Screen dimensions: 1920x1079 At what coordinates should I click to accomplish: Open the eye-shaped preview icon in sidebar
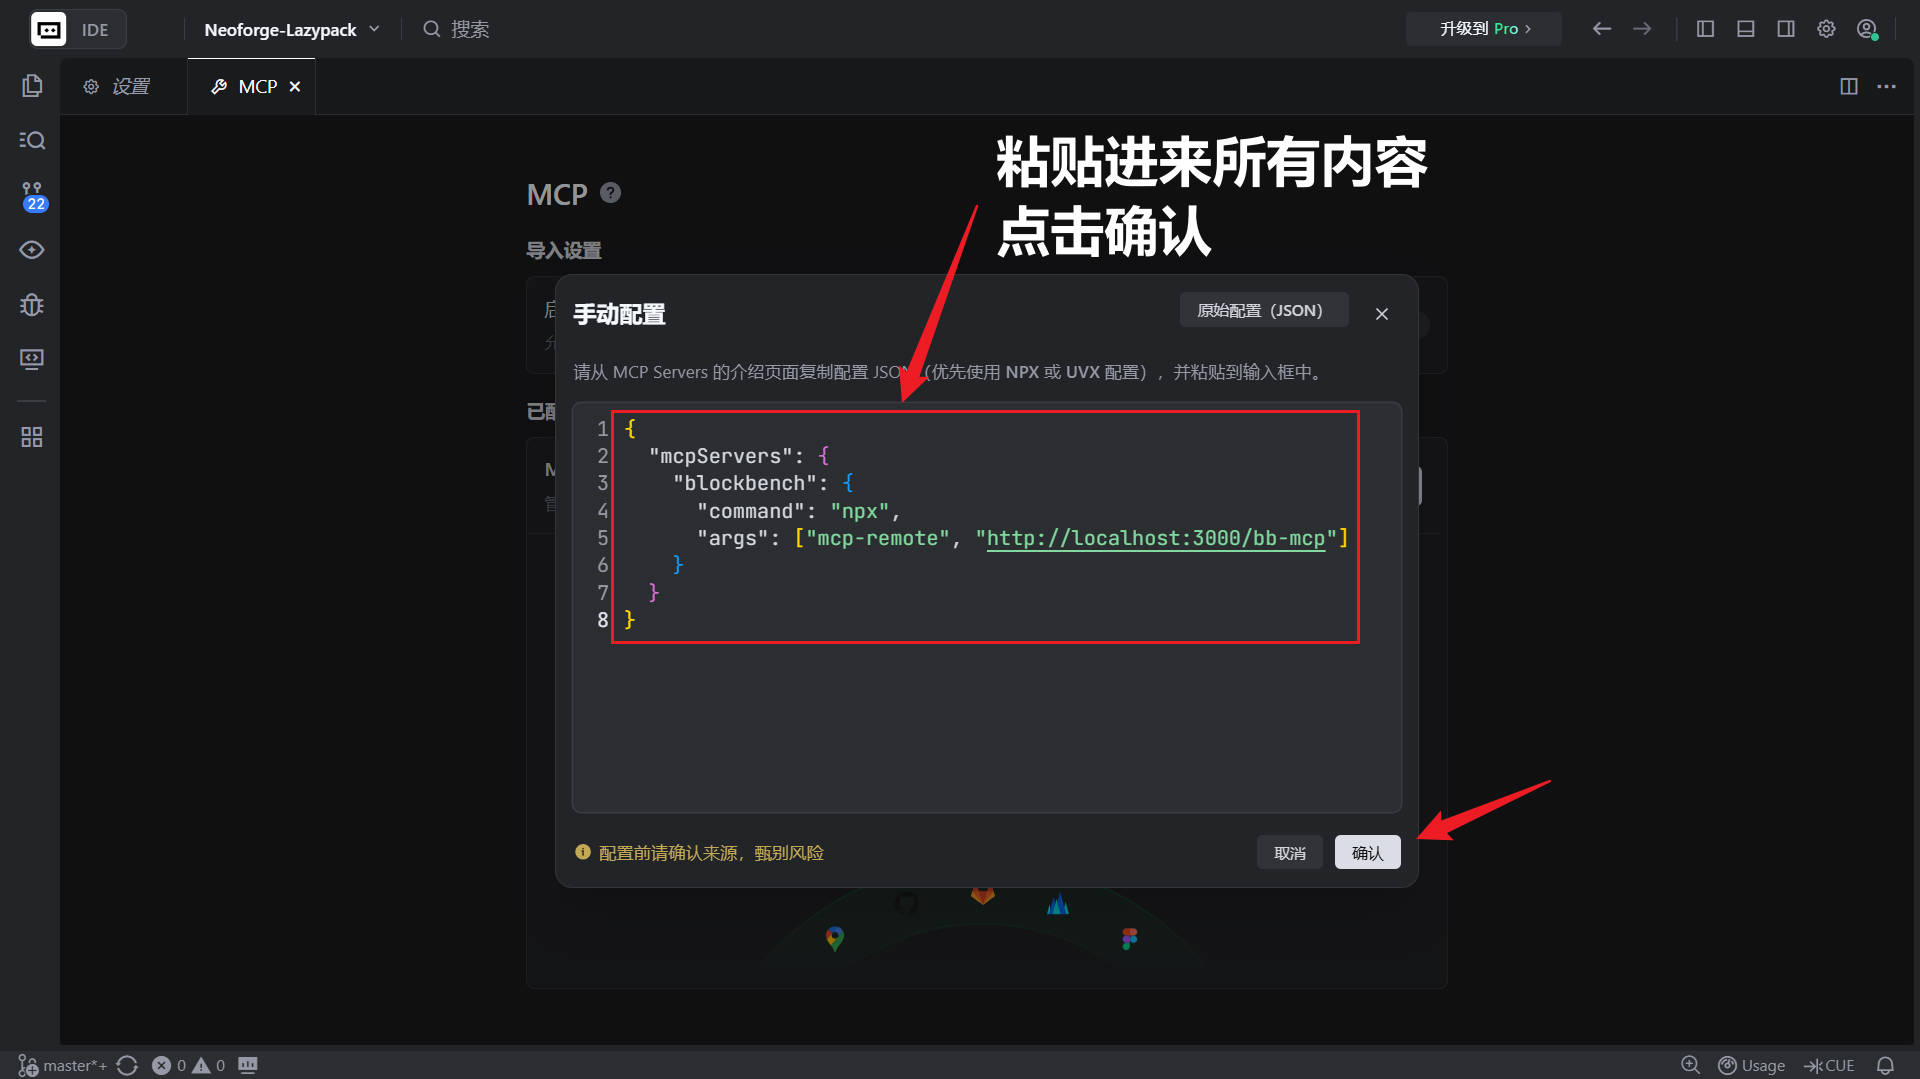click(x=32, y=250)
